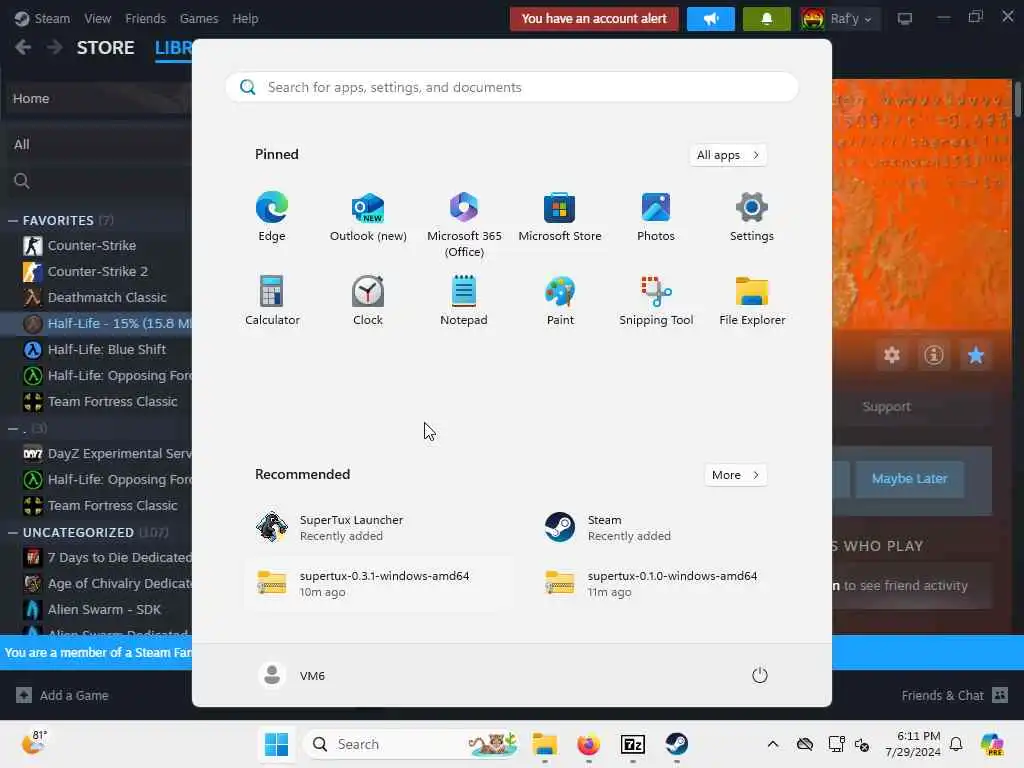Screen dimensions: 1024x768
Task: Open Notepad from pinned apps
Action: pyautogui.click(x=464, y=300)
